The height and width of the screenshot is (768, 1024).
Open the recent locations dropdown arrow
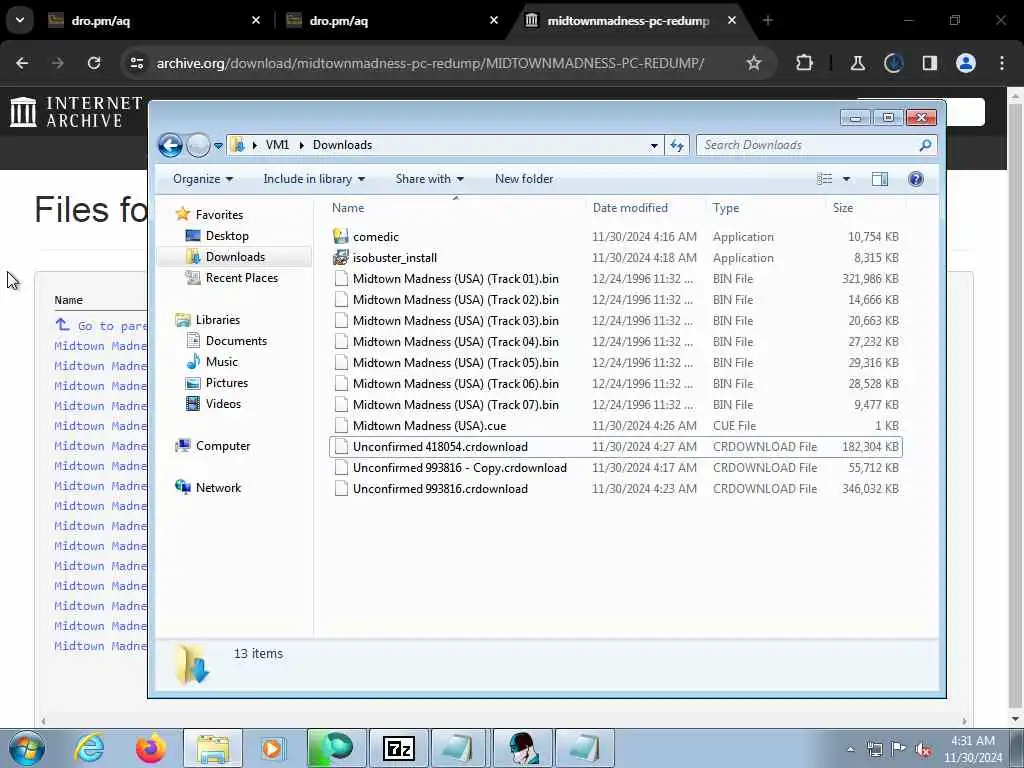point(218,146)
